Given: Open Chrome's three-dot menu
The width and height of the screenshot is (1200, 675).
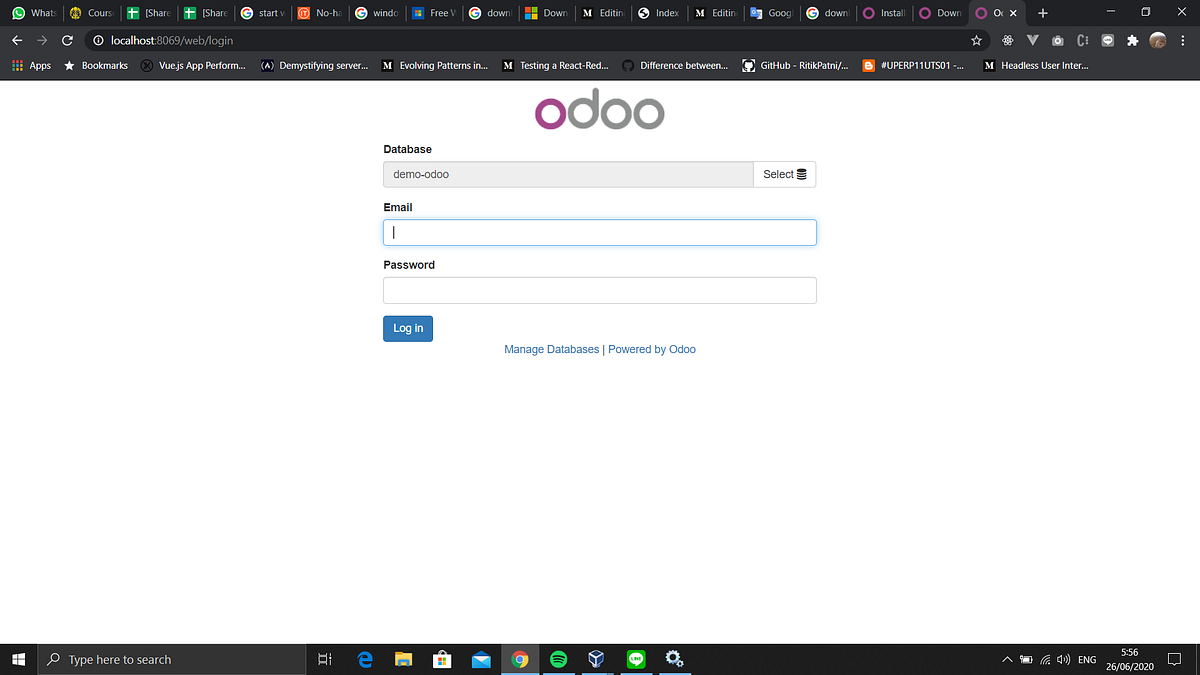Looking at the screenshot, I should 1182,41.
